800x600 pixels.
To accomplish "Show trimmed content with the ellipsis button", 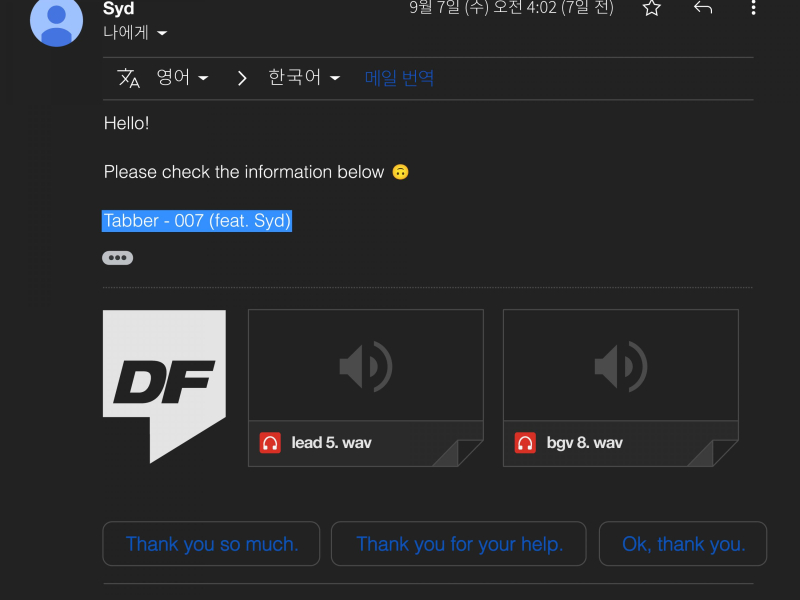I will coord(117,258).
